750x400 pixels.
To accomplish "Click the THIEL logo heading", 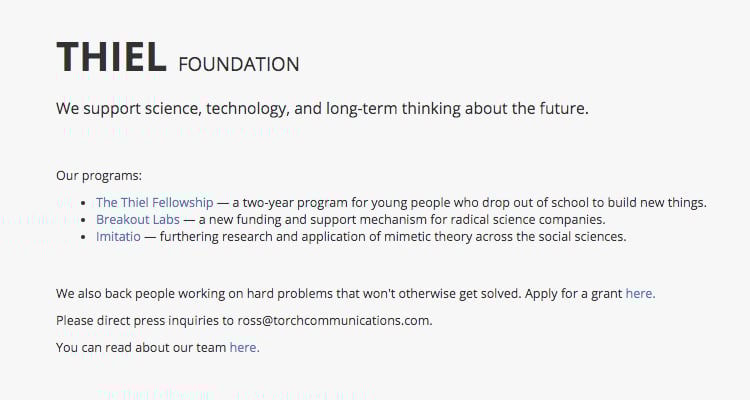I will [x=111, y=58].
